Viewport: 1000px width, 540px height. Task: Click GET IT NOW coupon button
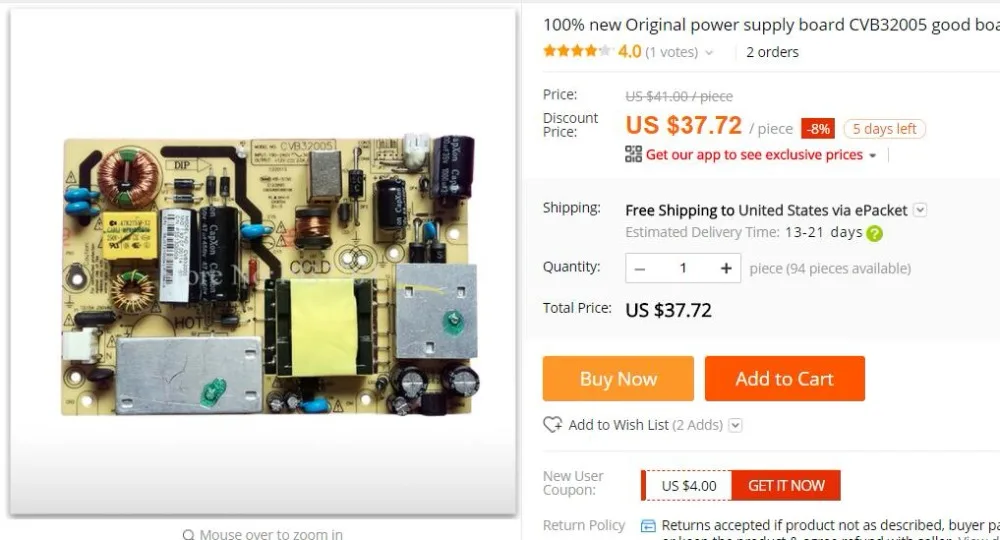(x=786, y=486)
